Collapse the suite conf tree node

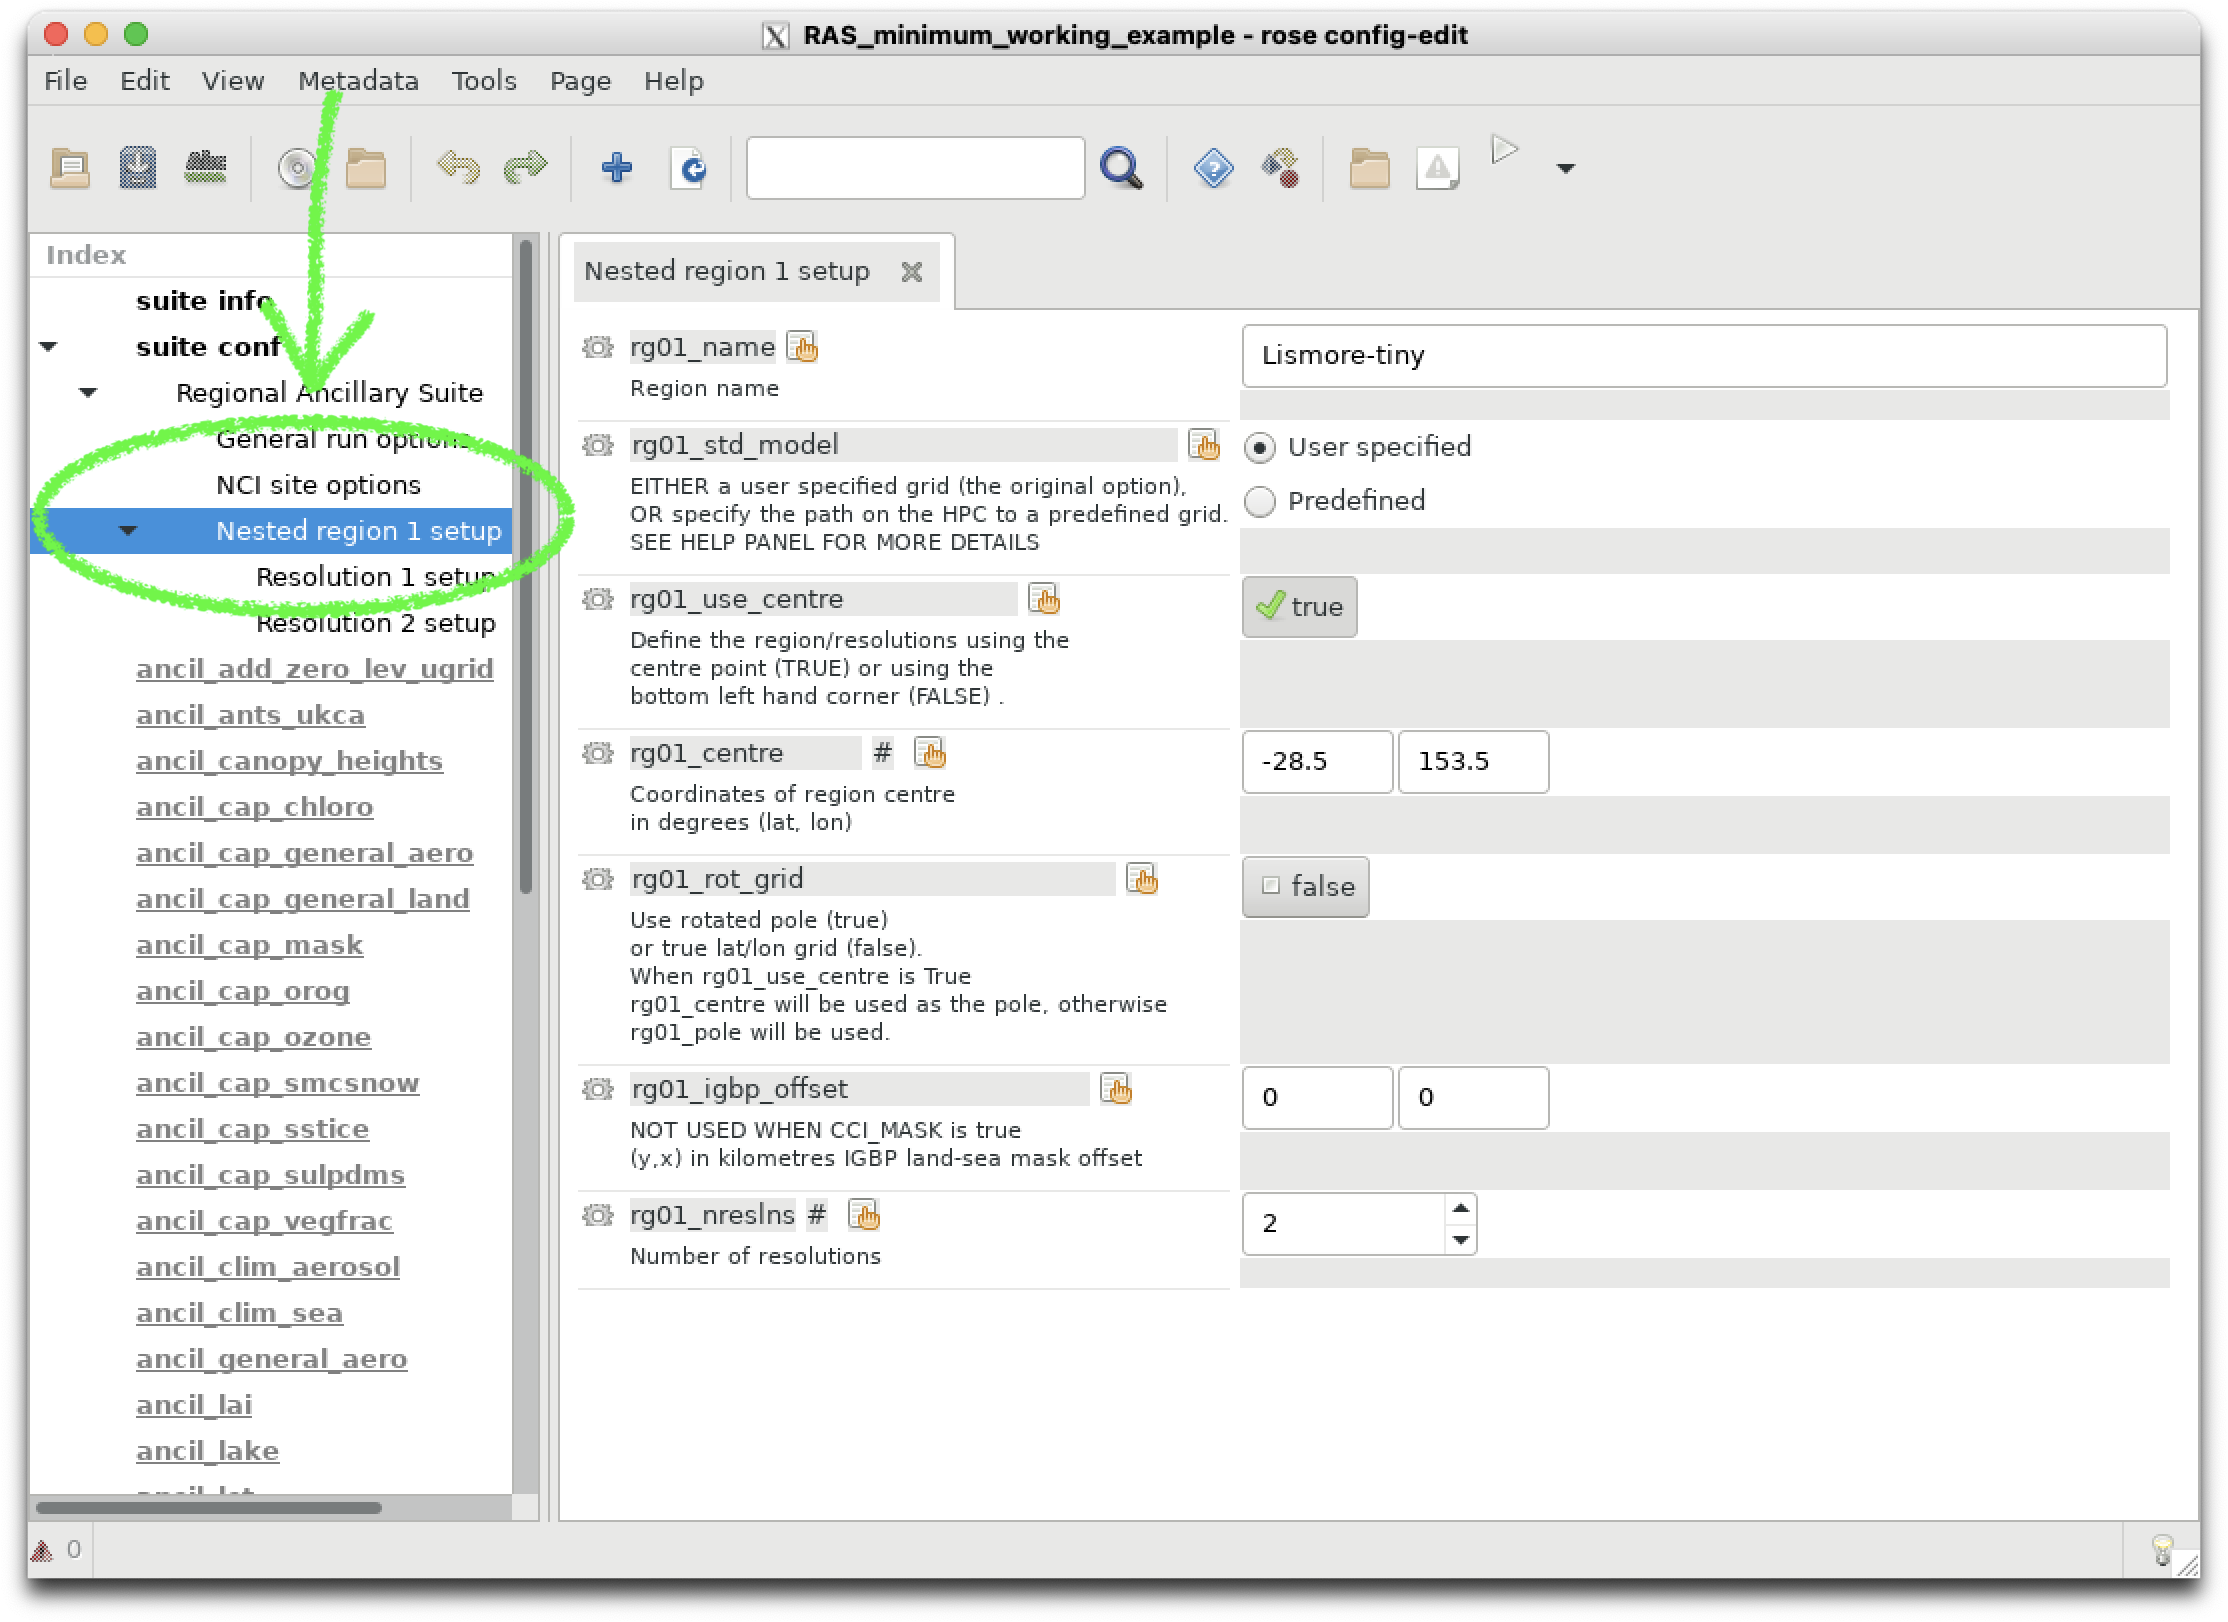pos(48,347)
